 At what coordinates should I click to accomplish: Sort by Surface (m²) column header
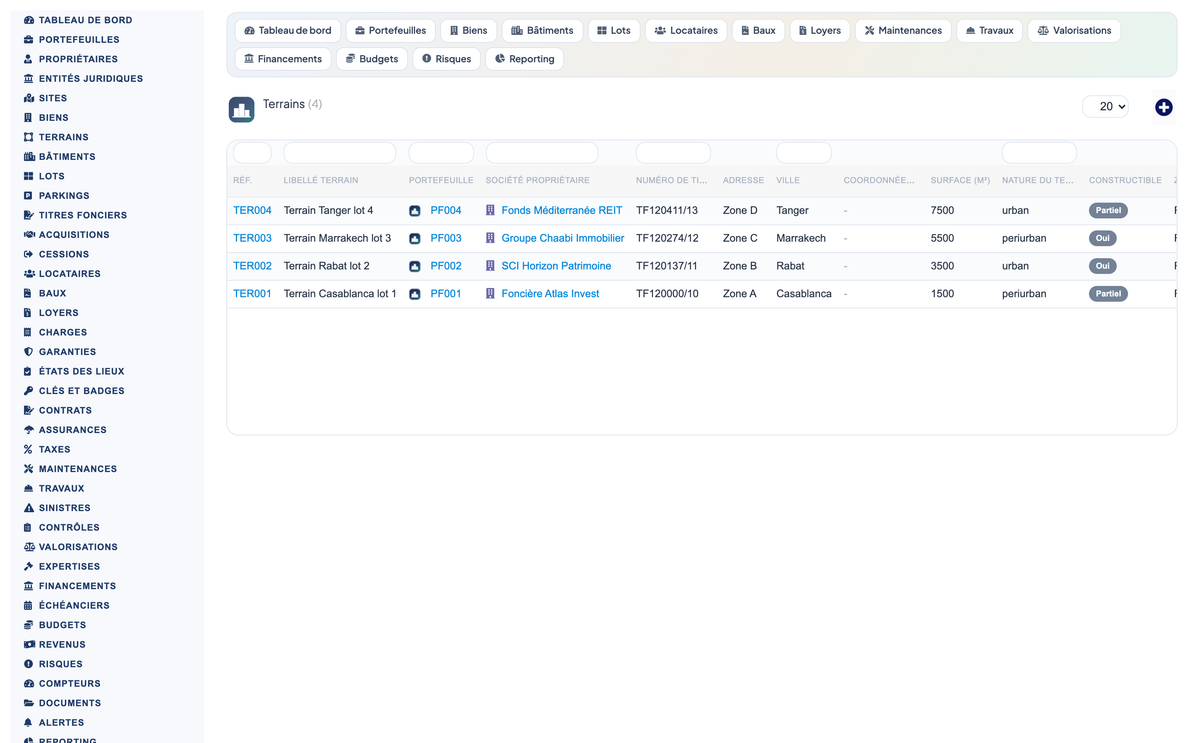click(x=960, y=181)
